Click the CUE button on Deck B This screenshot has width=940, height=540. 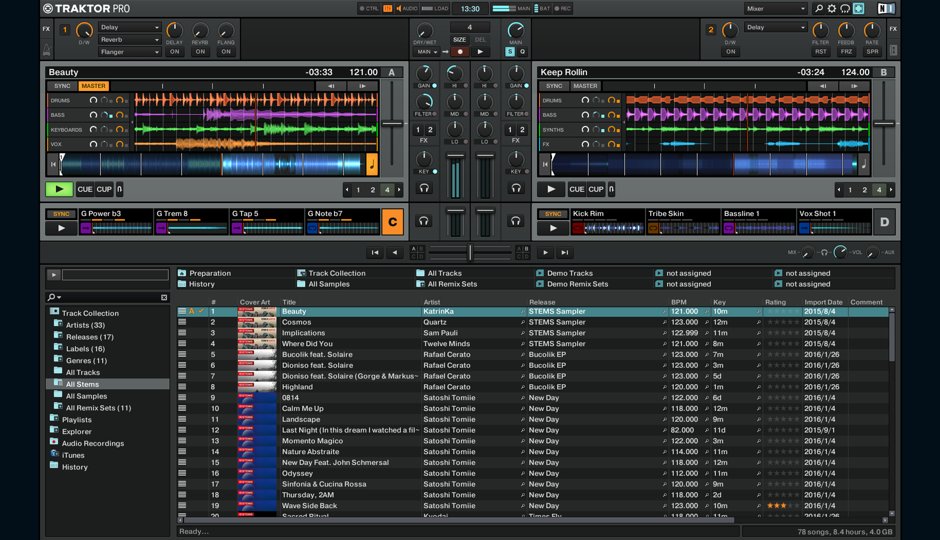point(577,189)
